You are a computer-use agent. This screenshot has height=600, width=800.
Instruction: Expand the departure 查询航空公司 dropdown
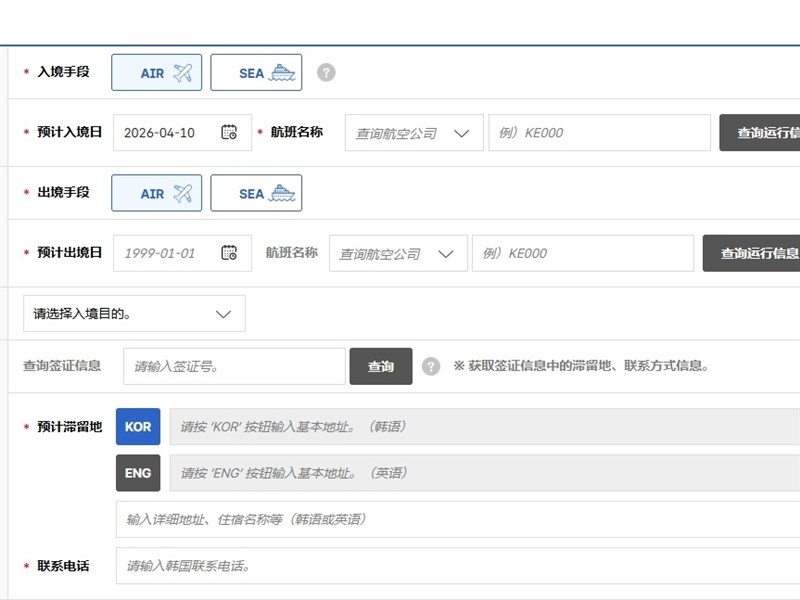(398, 254)
